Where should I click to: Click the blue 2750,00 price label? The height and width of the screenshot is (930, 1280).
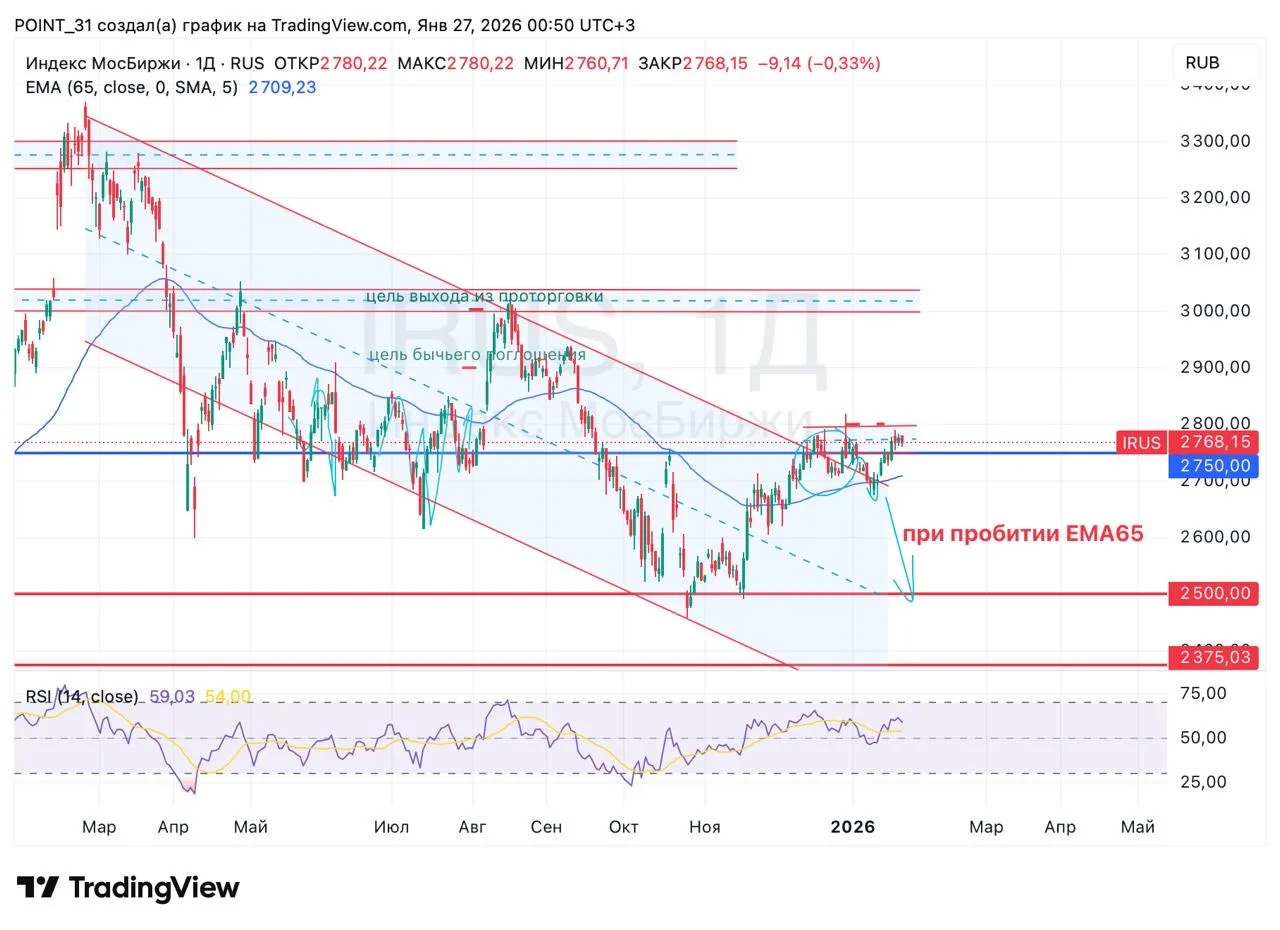tap(1214, 465)
